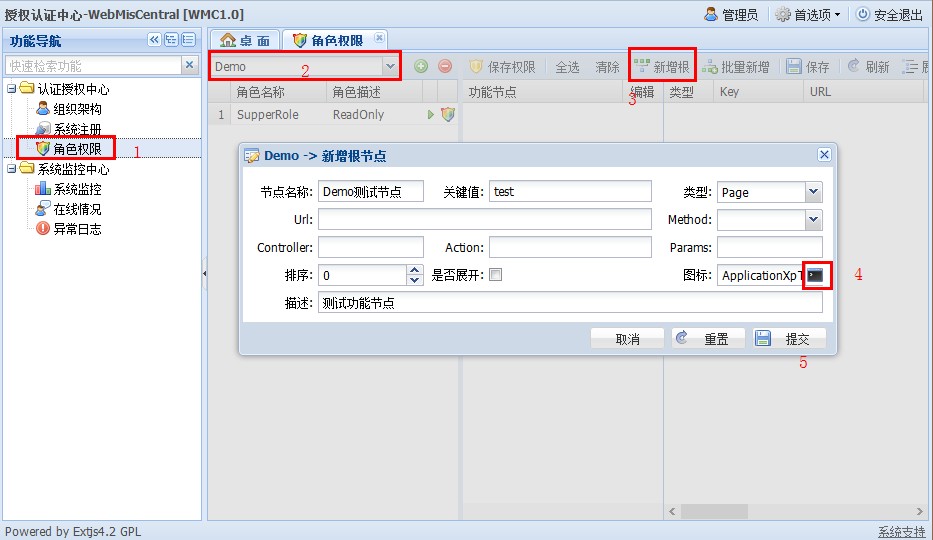
Task: Click the 提交 button
Action: [x=789, y=339]
